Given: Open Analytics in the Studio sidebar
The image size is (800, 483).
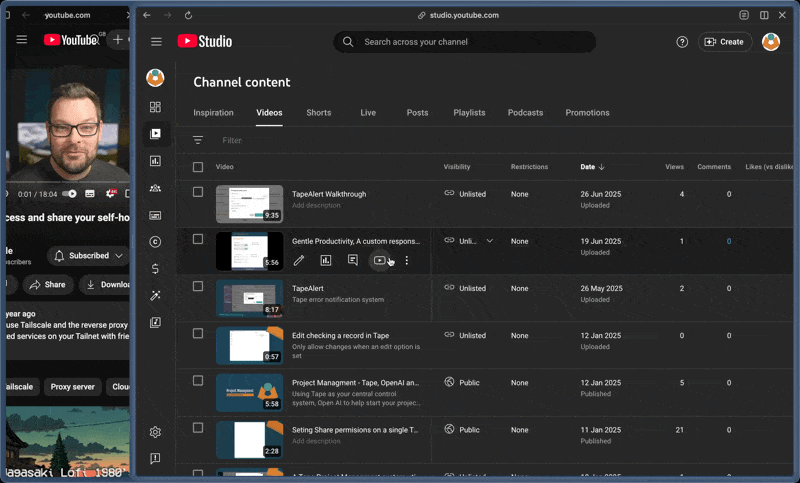Looking at the screenshot, I should tap(155, 161).
